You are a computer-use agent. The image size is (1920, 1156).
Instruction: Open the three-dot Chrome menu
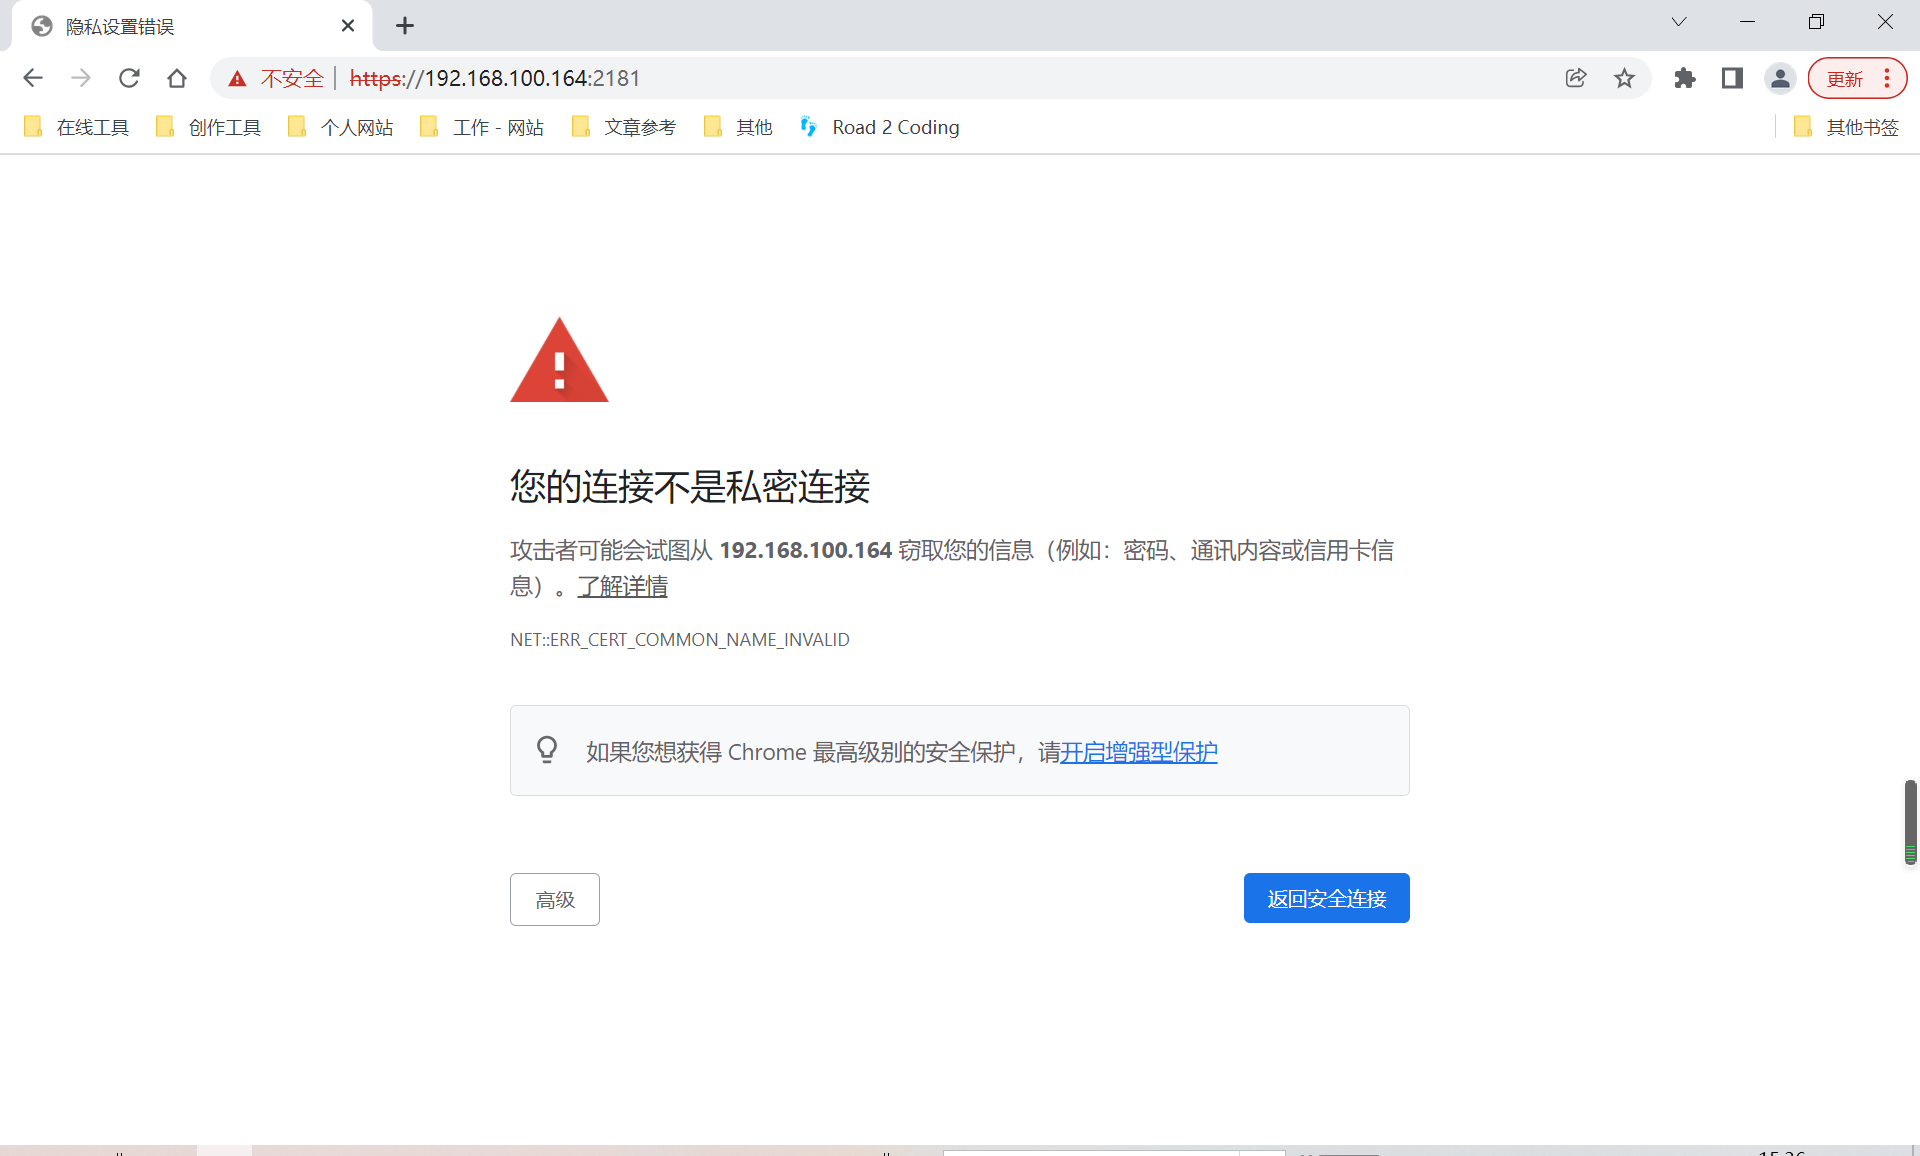tap(1886, 78)
